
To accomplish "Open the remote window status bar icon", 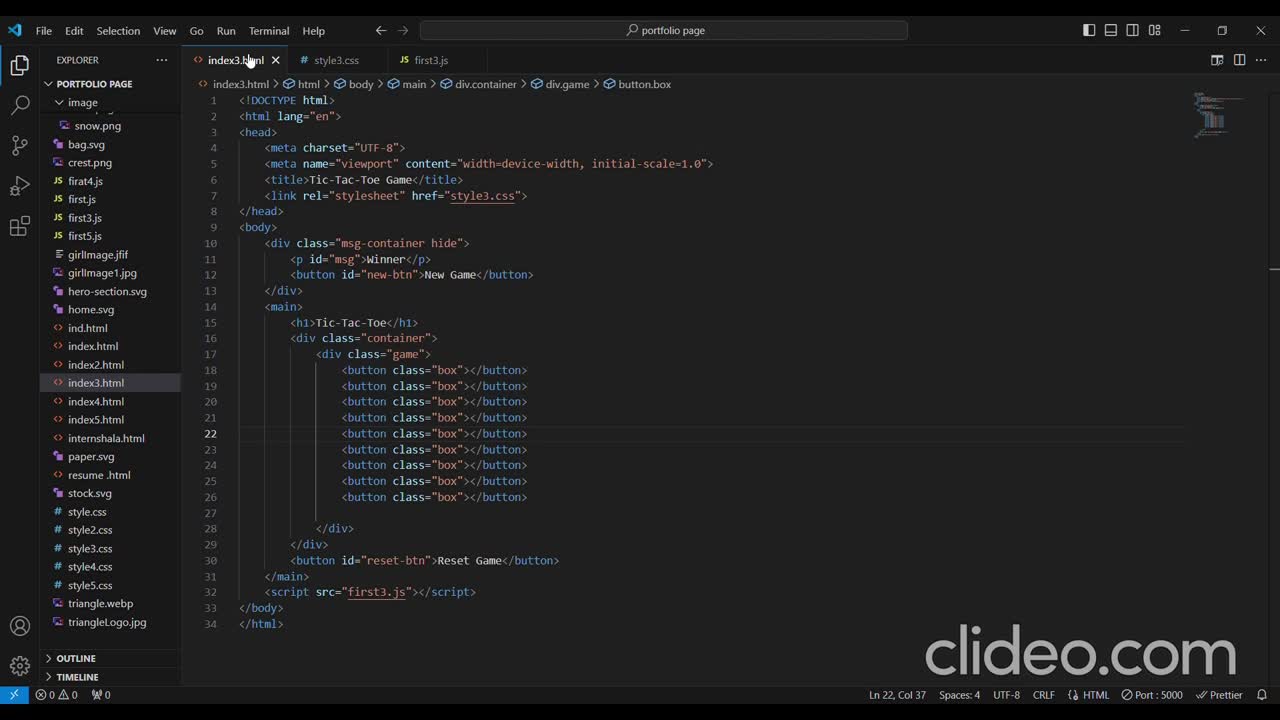I will [x=14, y=695].
